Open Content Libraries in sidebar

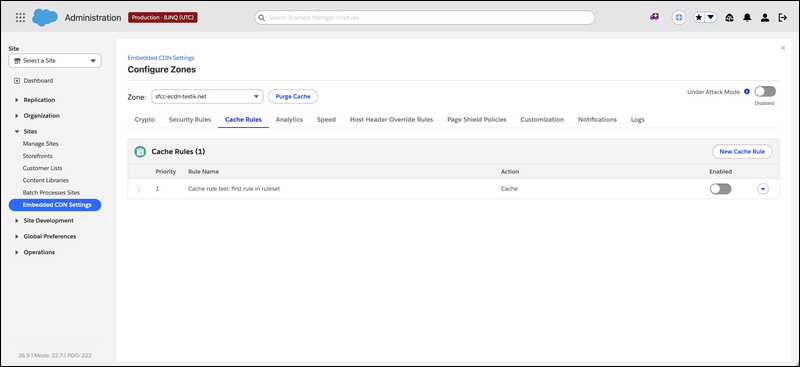click(x=45, y=180)
